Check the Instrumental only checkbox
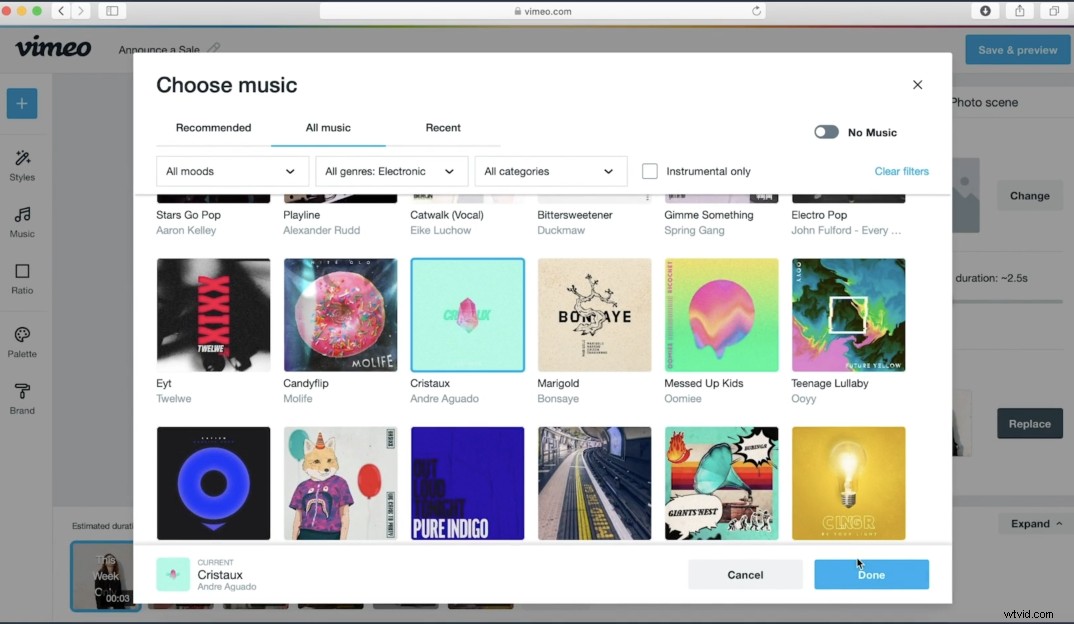Viewport: 1074px width, 624px height. click(650, 171)
